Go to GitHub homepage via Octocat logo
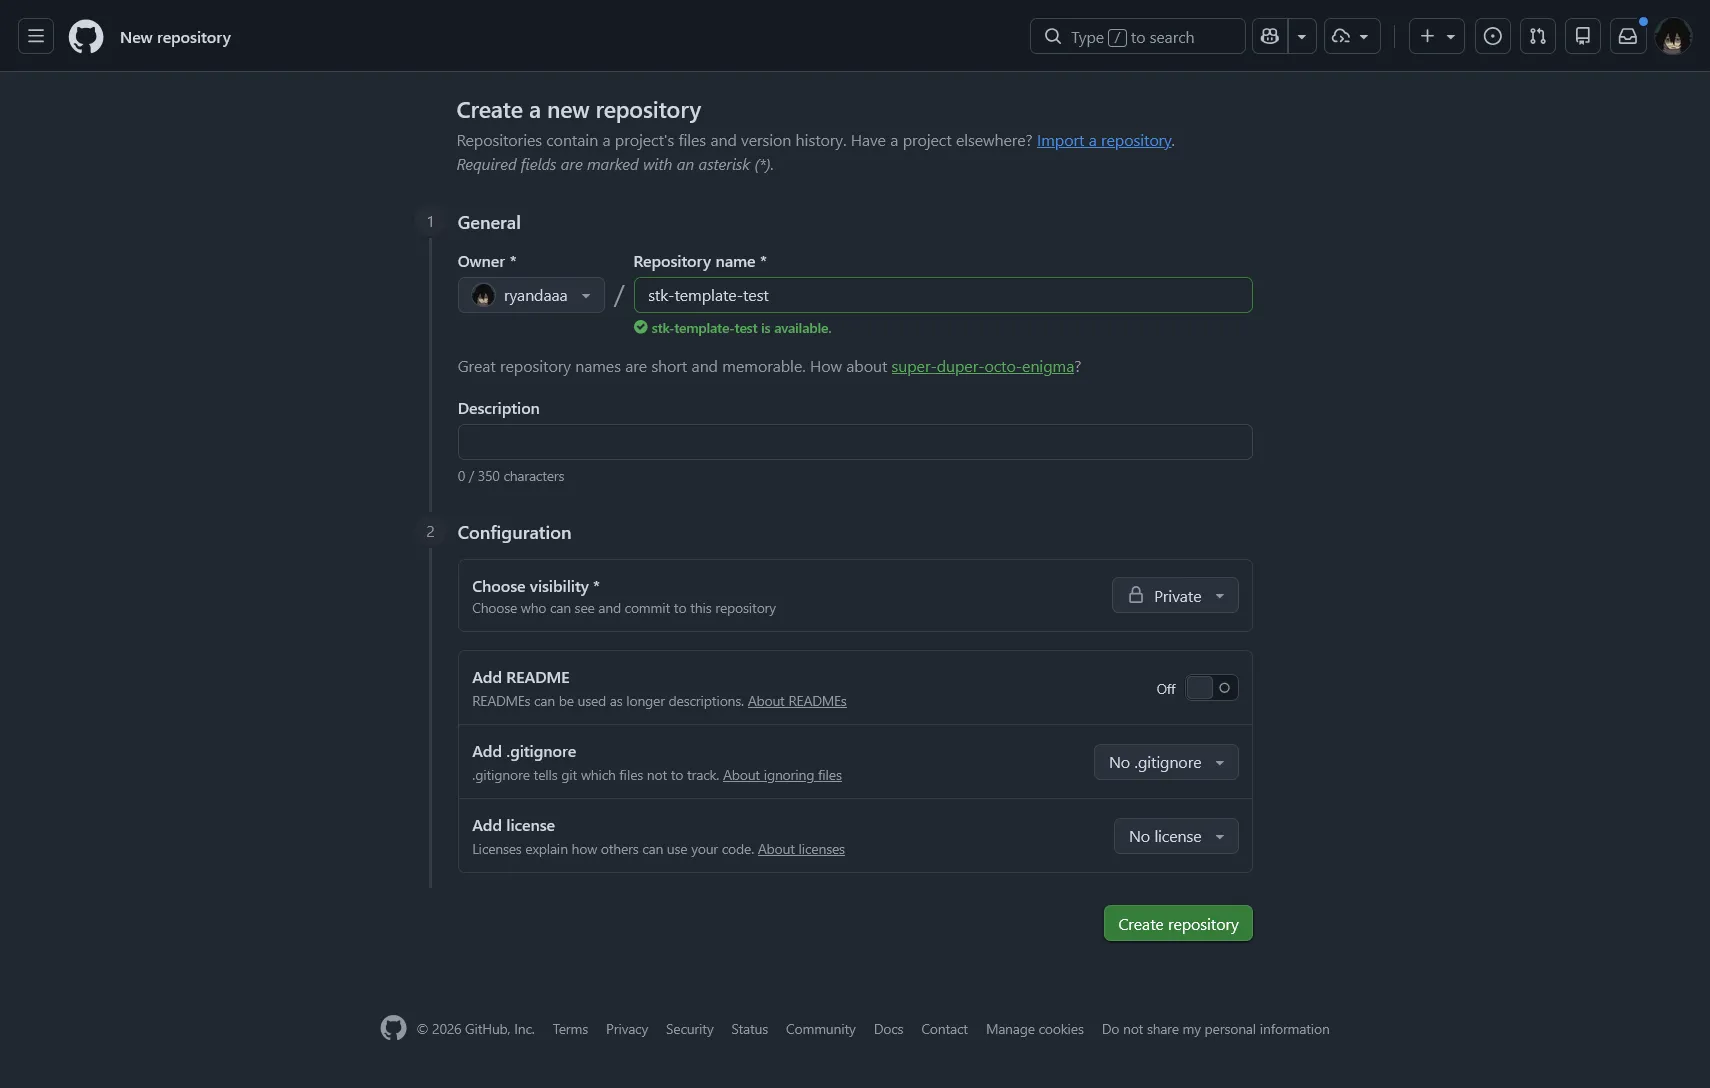Screen dimensions: 1710x1088 click(86, 37)
